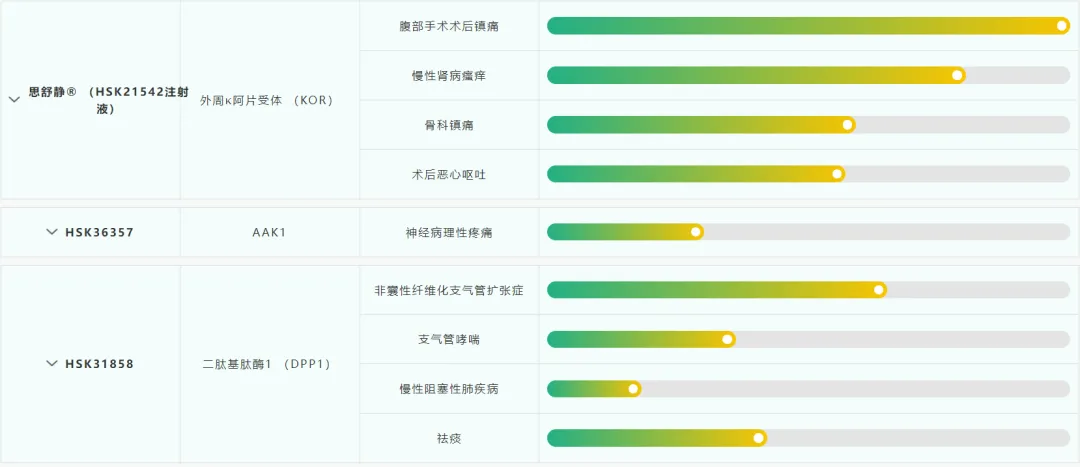Click the 慢性阻塞性肺疾病 progress bar handle
The image size is (1080, 467).
[633, 389]
